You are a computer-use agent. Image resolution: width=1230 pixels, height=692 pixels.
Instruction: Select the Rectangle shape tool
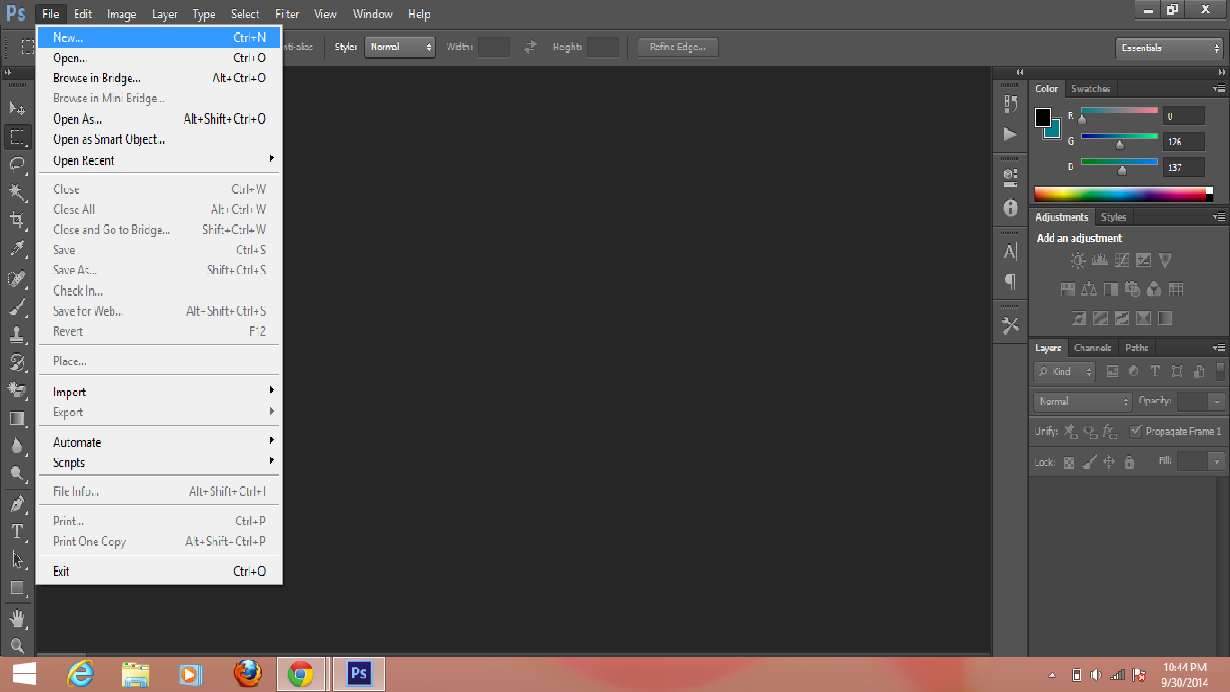(17, 588)
